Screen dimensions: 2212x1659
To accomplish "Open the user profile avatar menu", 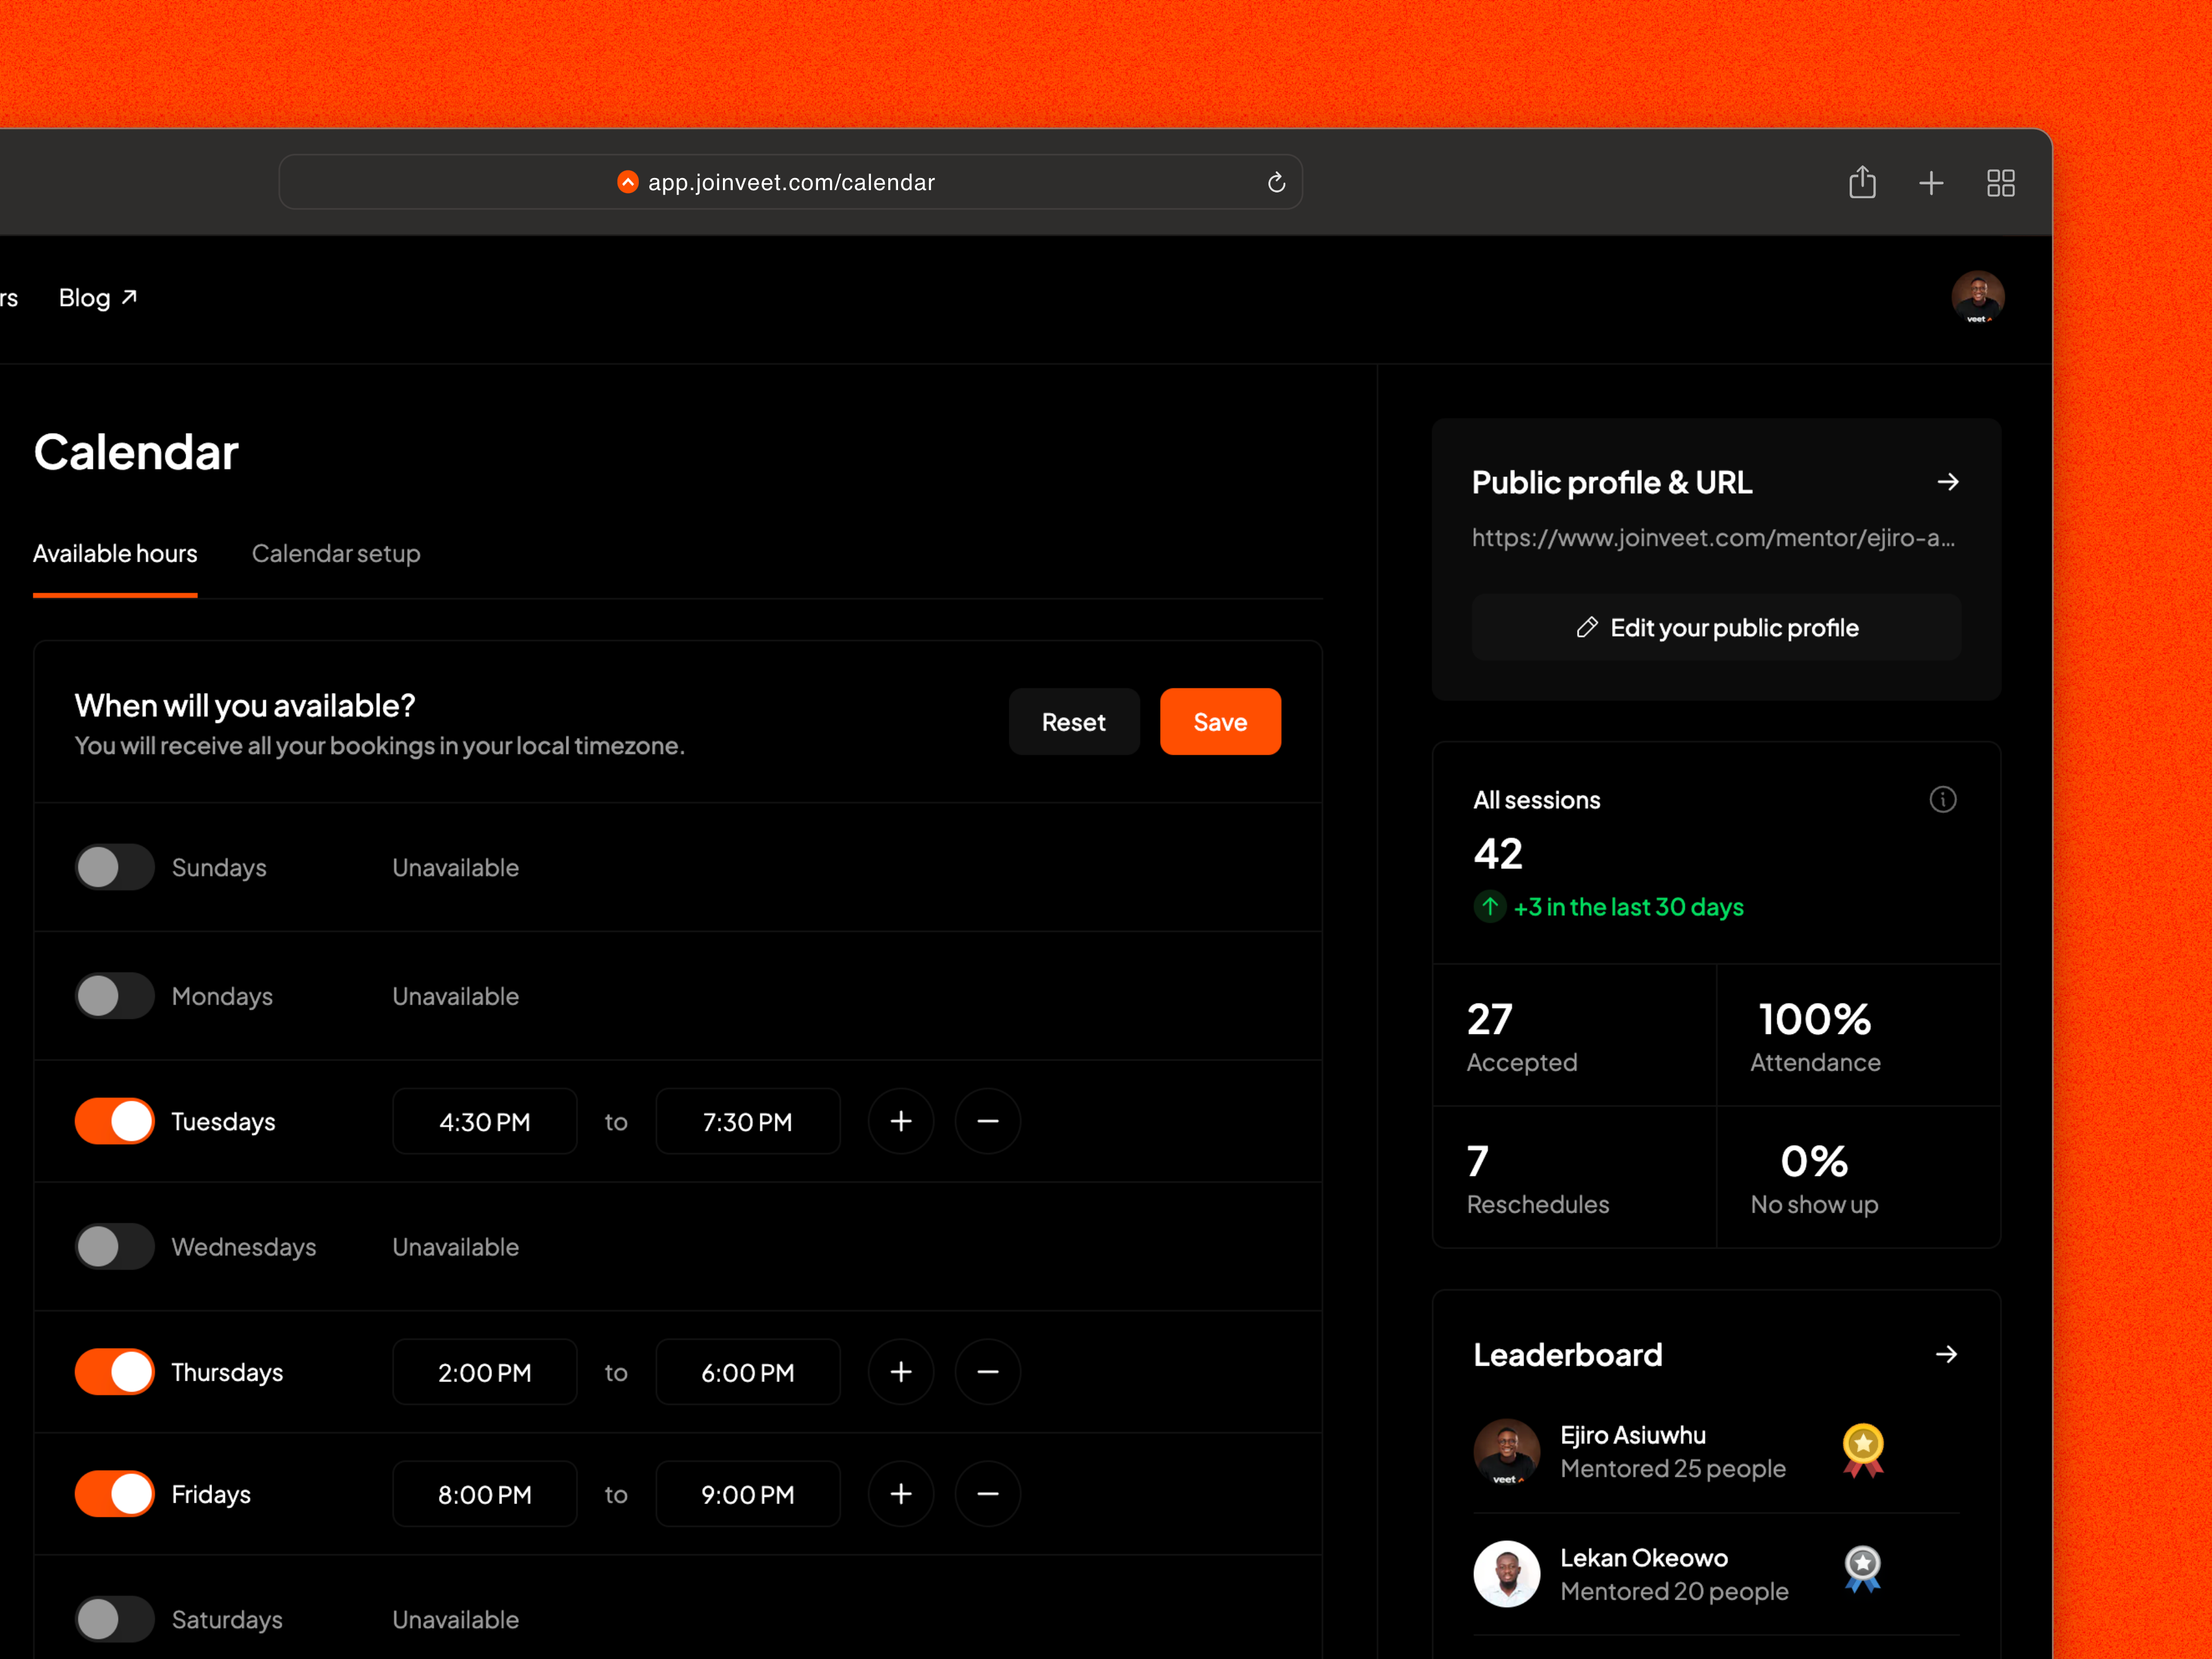I will pos(1977,297).
